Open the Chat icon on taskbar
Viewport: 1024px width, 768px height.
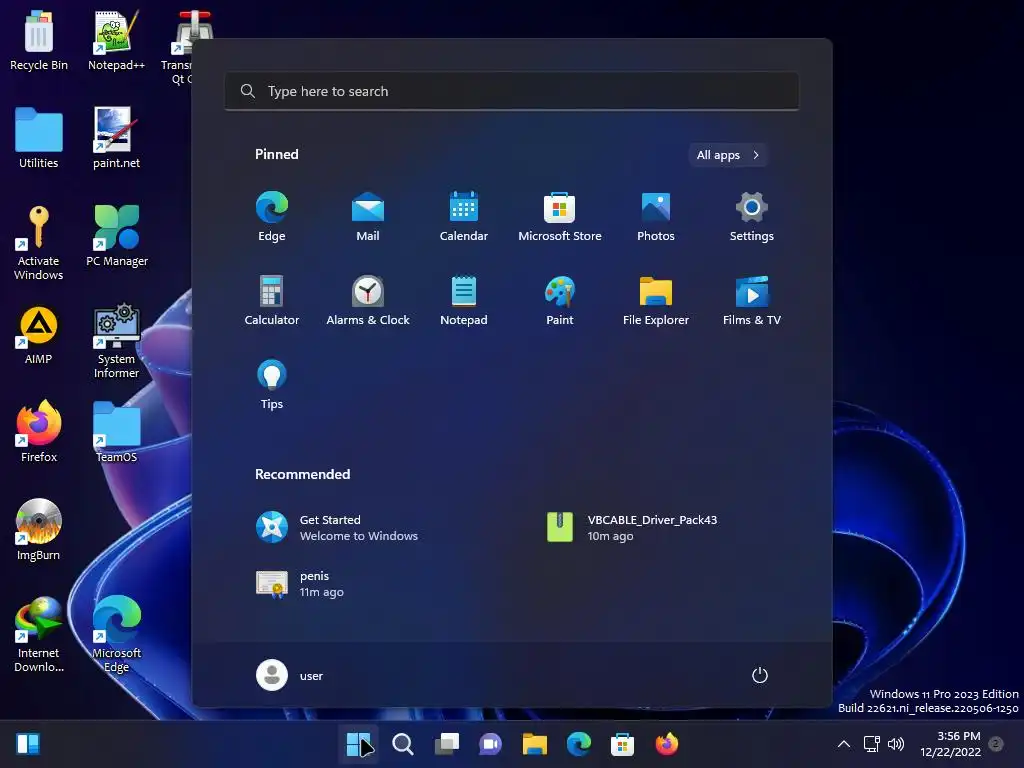(x=490, y=744)
